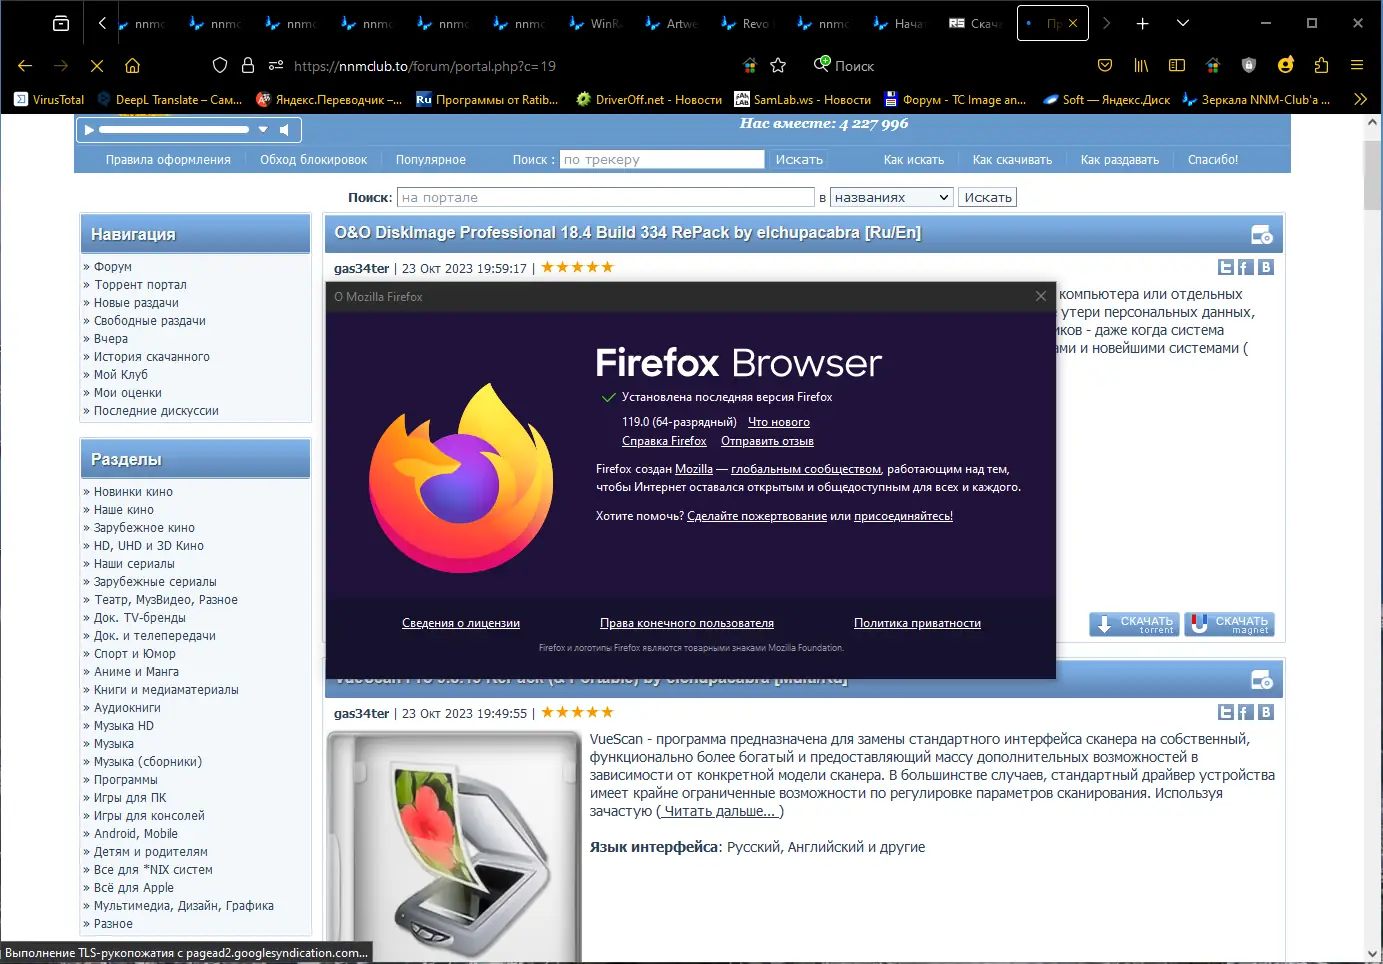Open the VueScan scanner thumbnail image
Screen dimensions: 1383x964
tap(454, 846)
